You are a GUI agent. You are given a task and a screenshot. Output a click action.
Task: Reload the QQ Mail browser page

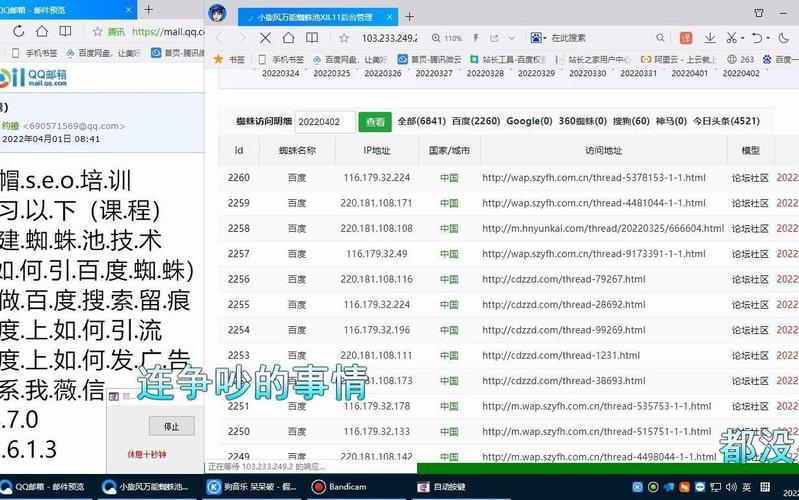[19, 31]
